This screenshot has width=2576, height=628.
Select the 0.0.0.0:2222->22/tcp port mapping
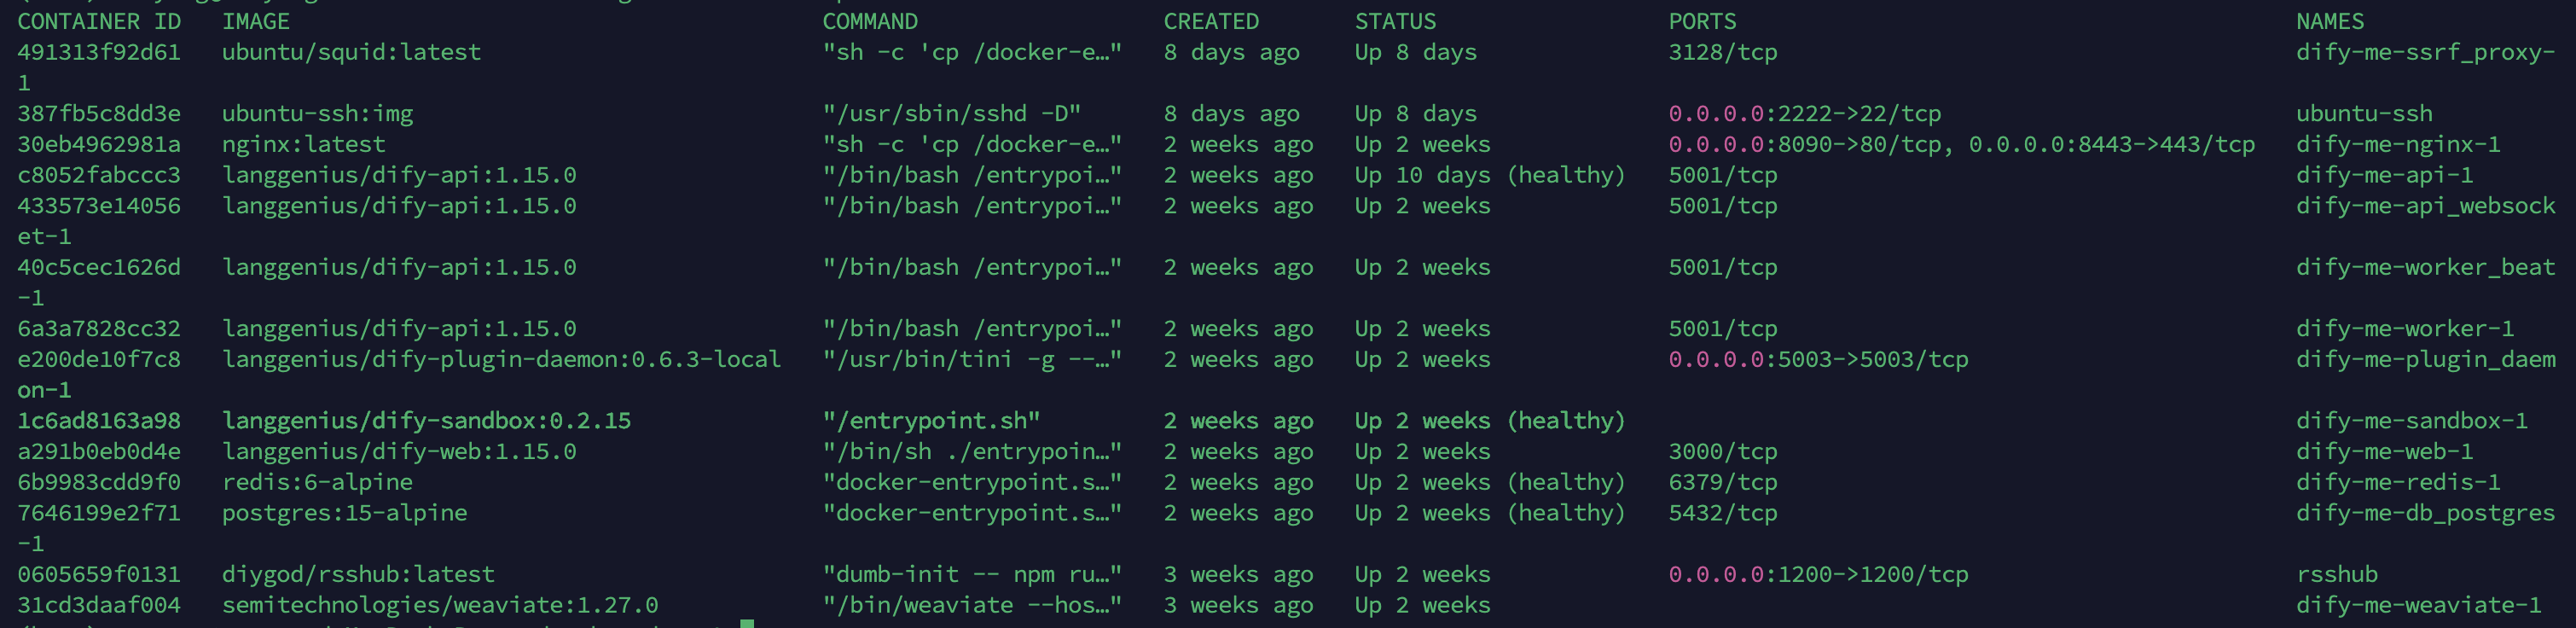[1804, 114]
